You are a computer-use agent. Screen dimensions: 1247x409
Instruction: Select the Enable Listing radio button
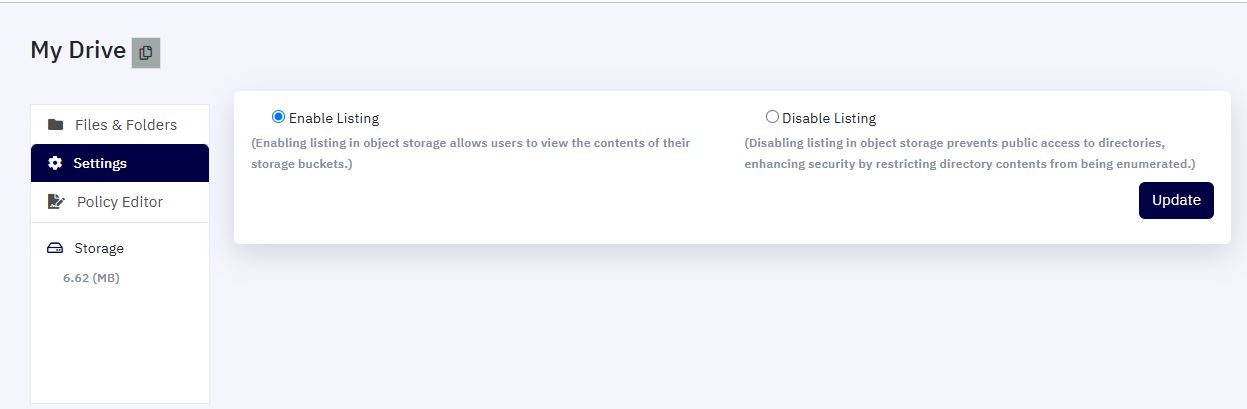(278, 117)
